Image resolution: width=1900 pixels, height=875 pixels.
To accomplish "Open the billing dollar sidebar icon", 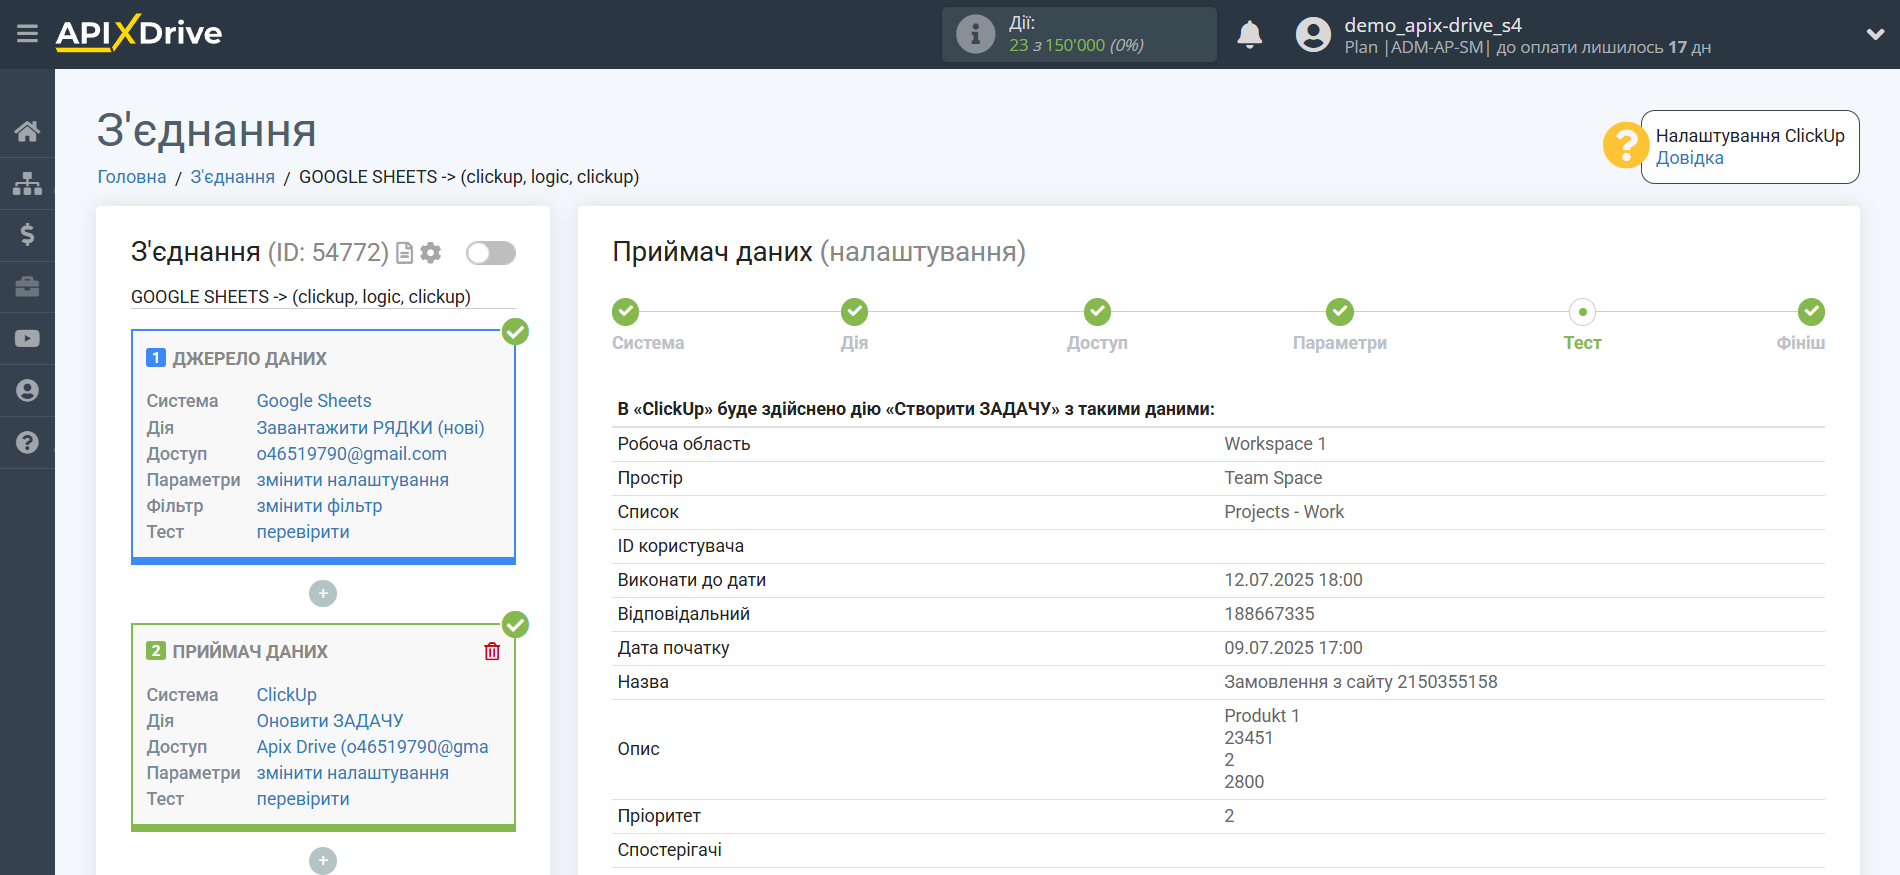I will coord(27,235).
